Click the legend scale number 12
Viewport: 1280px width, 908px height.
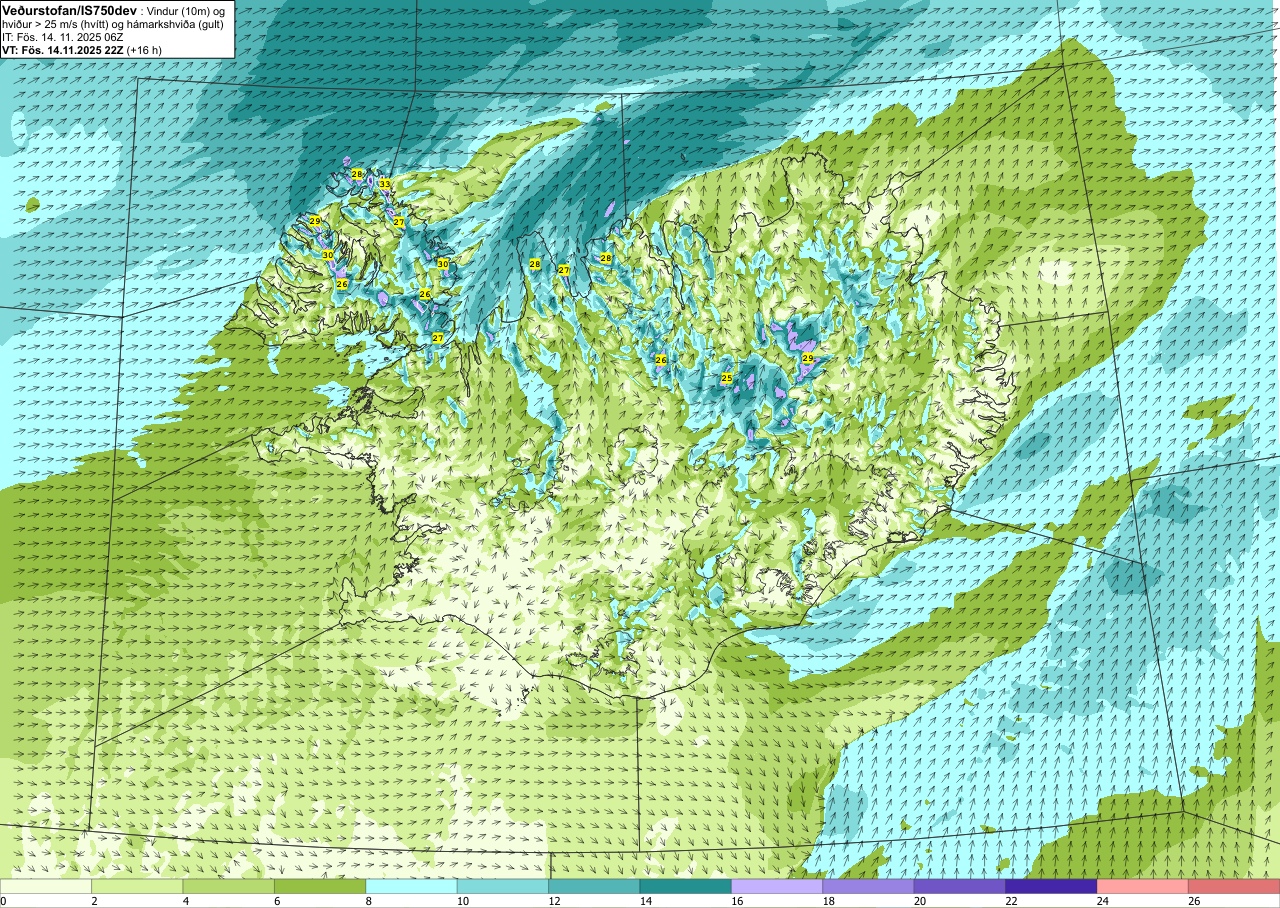(x=553, y=901)
